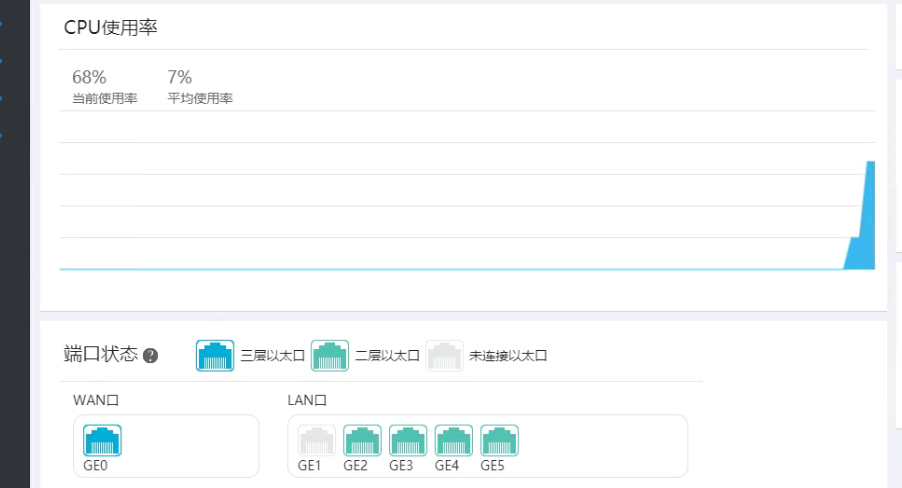The height and width of the screenshot is (488, 902).
Task: Click the gray 未连接以太口 legend icon
Action: [x=444, y=355]
